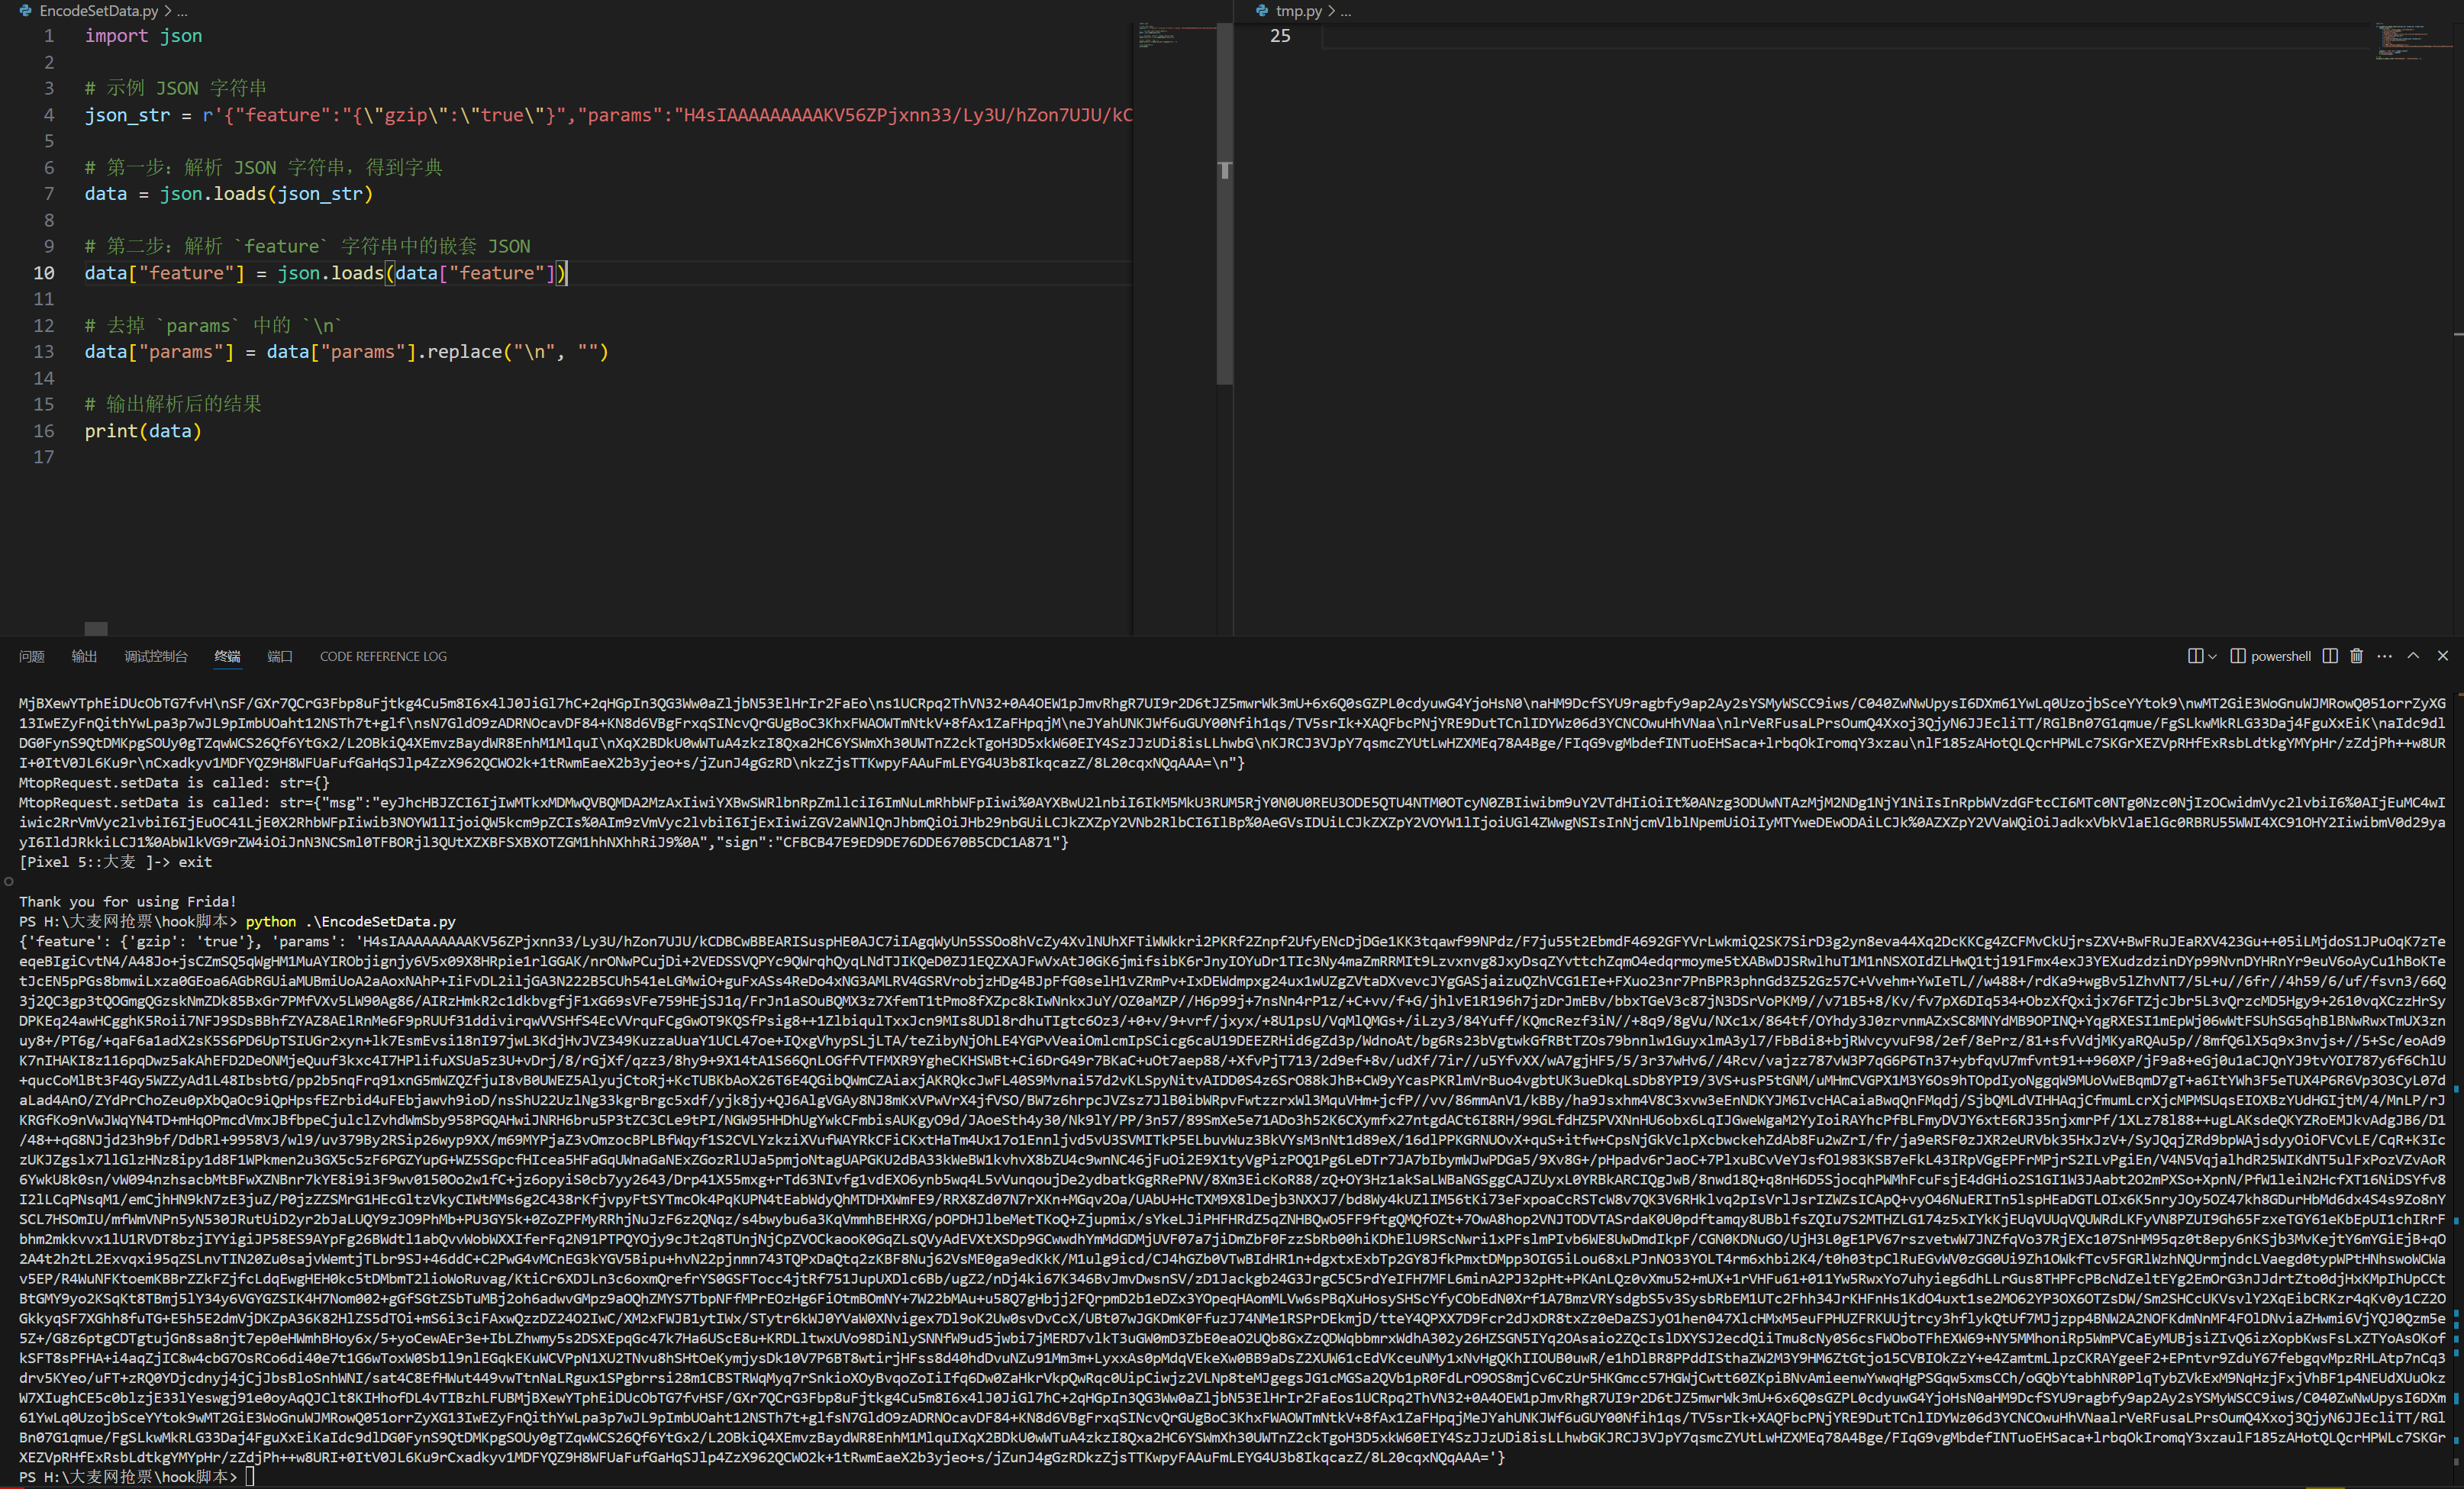Screen dimensions: 2464x1489
Task: Click the split terminal icon left of the trash
Action: 2329,656
